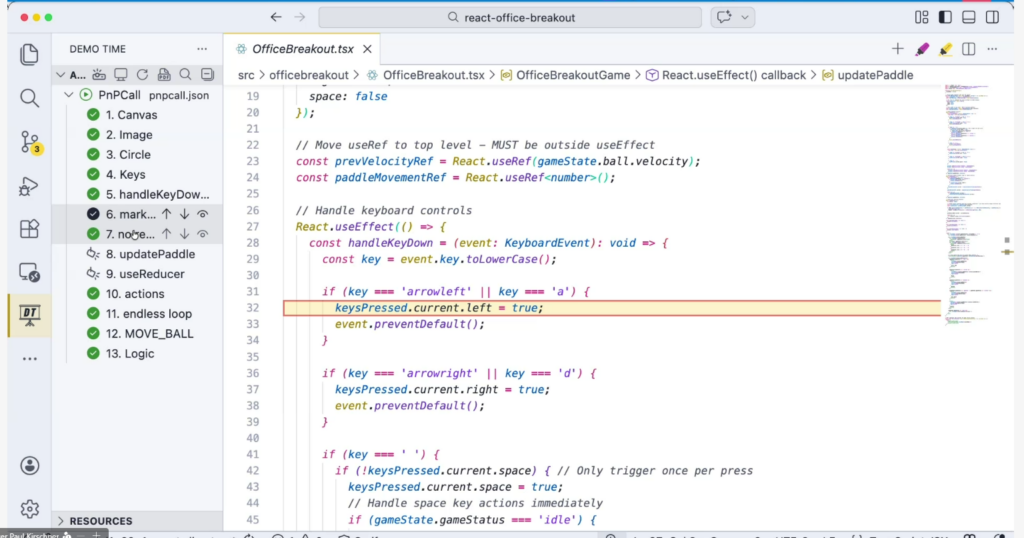Screen dimensions: 1024x538
Task: Run the 8. updatePaddle demo step
Action: tap(94, 254)
